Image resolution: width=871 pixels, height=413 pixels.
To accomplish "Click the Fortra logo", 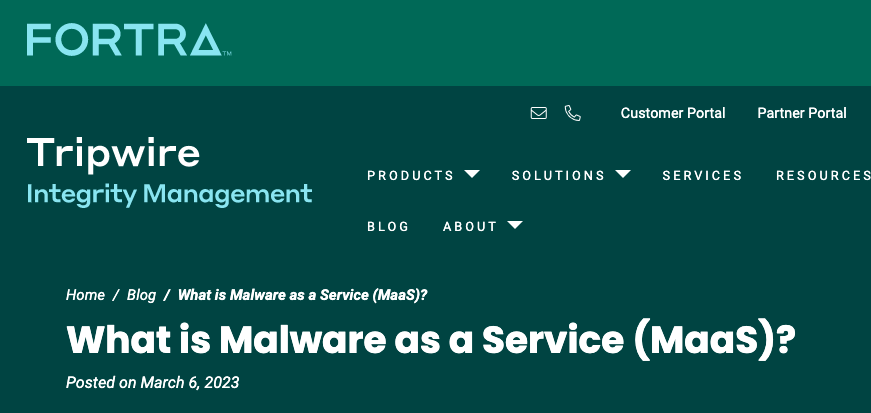I will 129,40.
